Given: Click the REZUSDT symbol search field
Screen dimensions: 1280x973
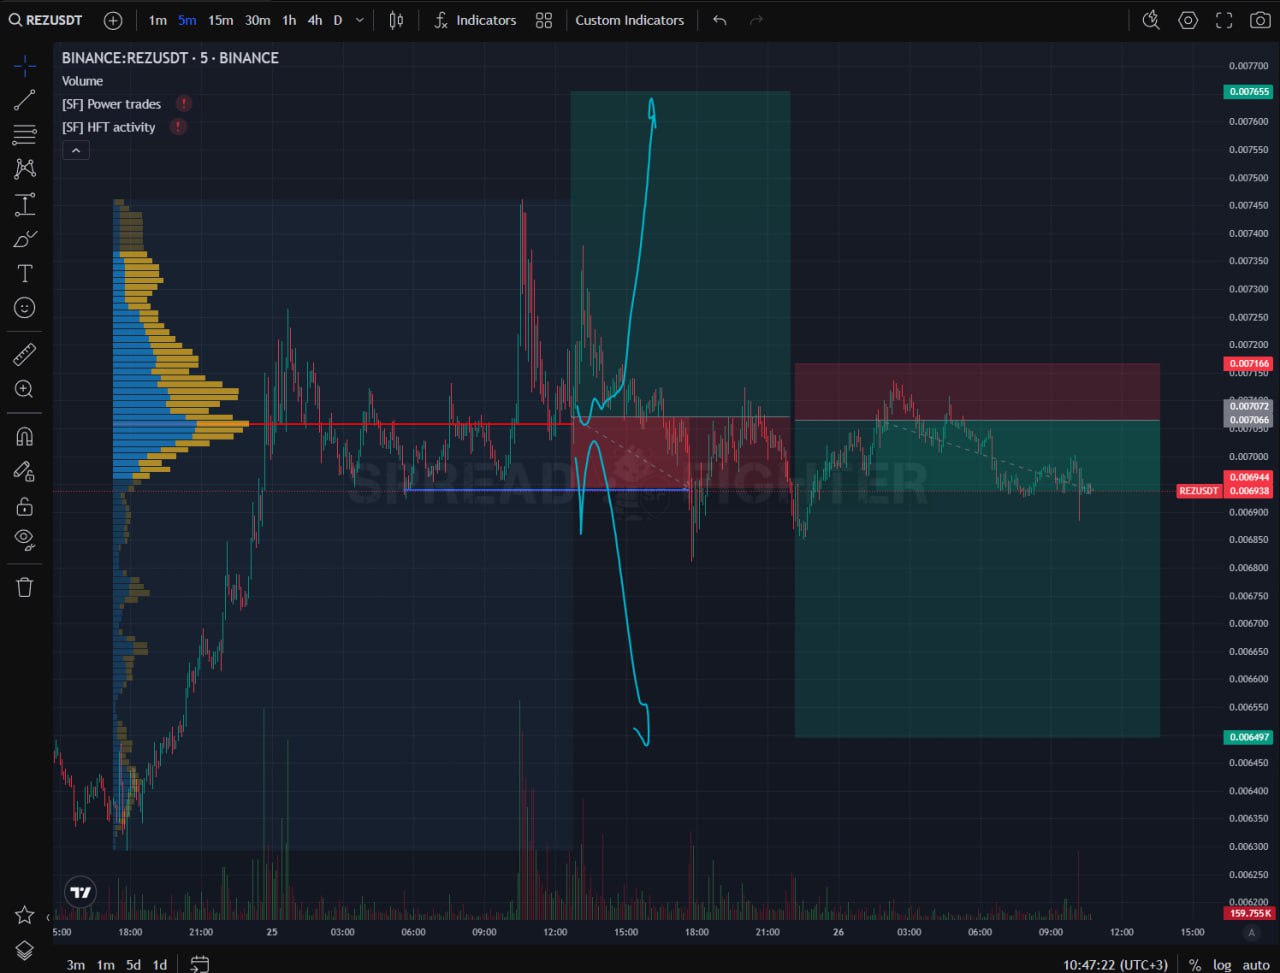Looking at the screenshot, I should click(x=45, y=19).
